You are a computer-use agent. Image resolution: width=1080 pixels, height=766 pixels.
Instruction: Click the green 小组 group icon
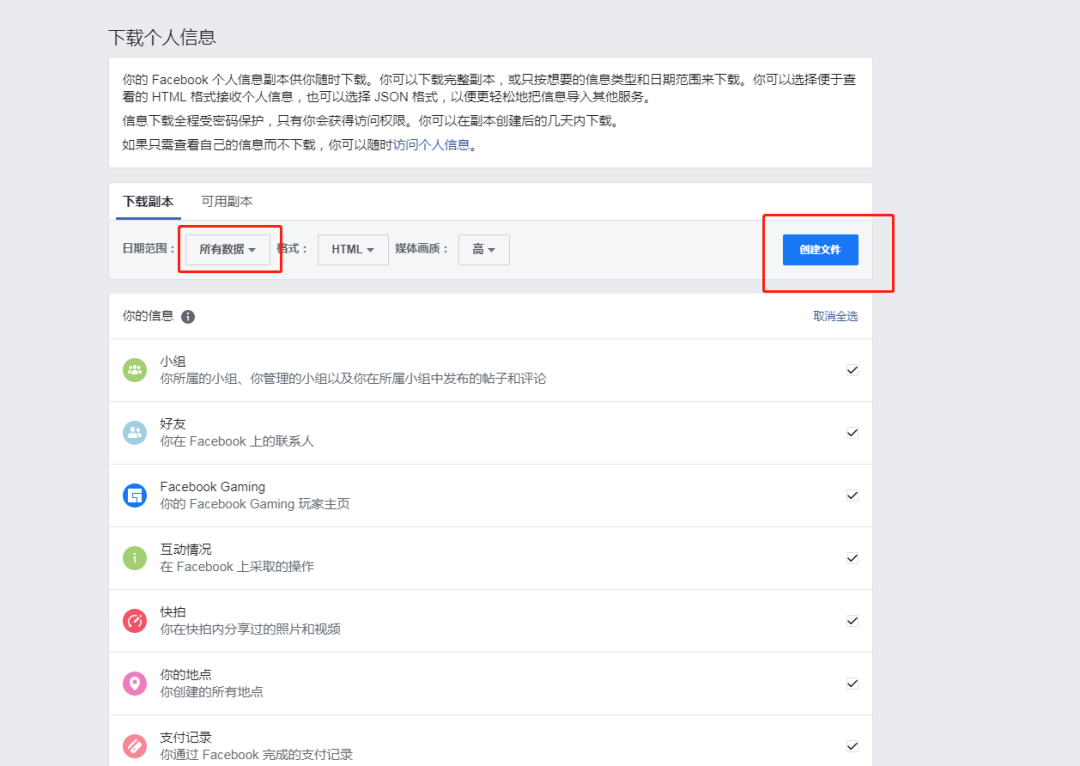(135, 369)
